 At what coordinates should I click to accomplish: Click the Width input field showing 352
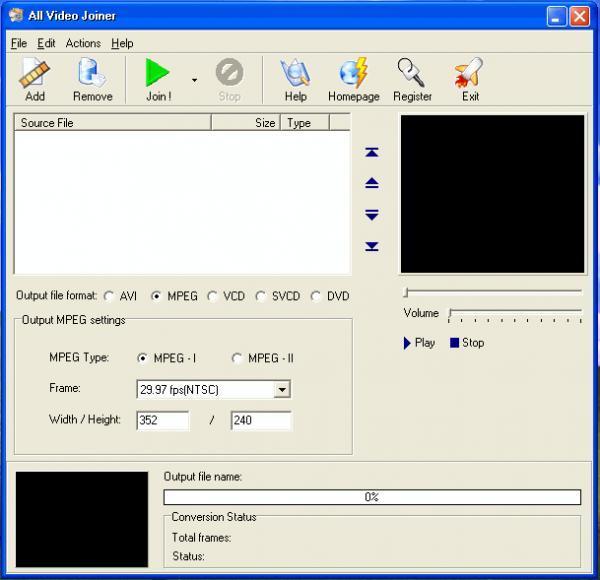click(163, 420)
